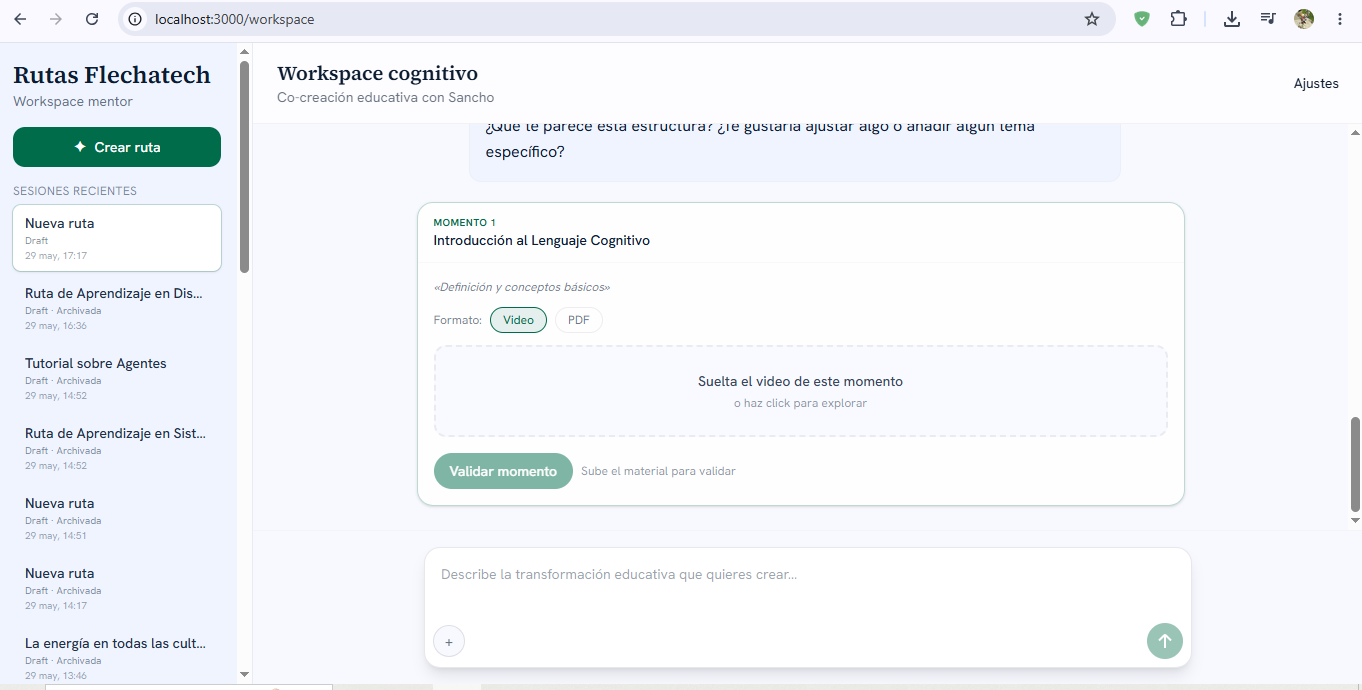This screenshot has height=690, width=1362.
Task: Open media controls icon
Action: point(1268,19)
